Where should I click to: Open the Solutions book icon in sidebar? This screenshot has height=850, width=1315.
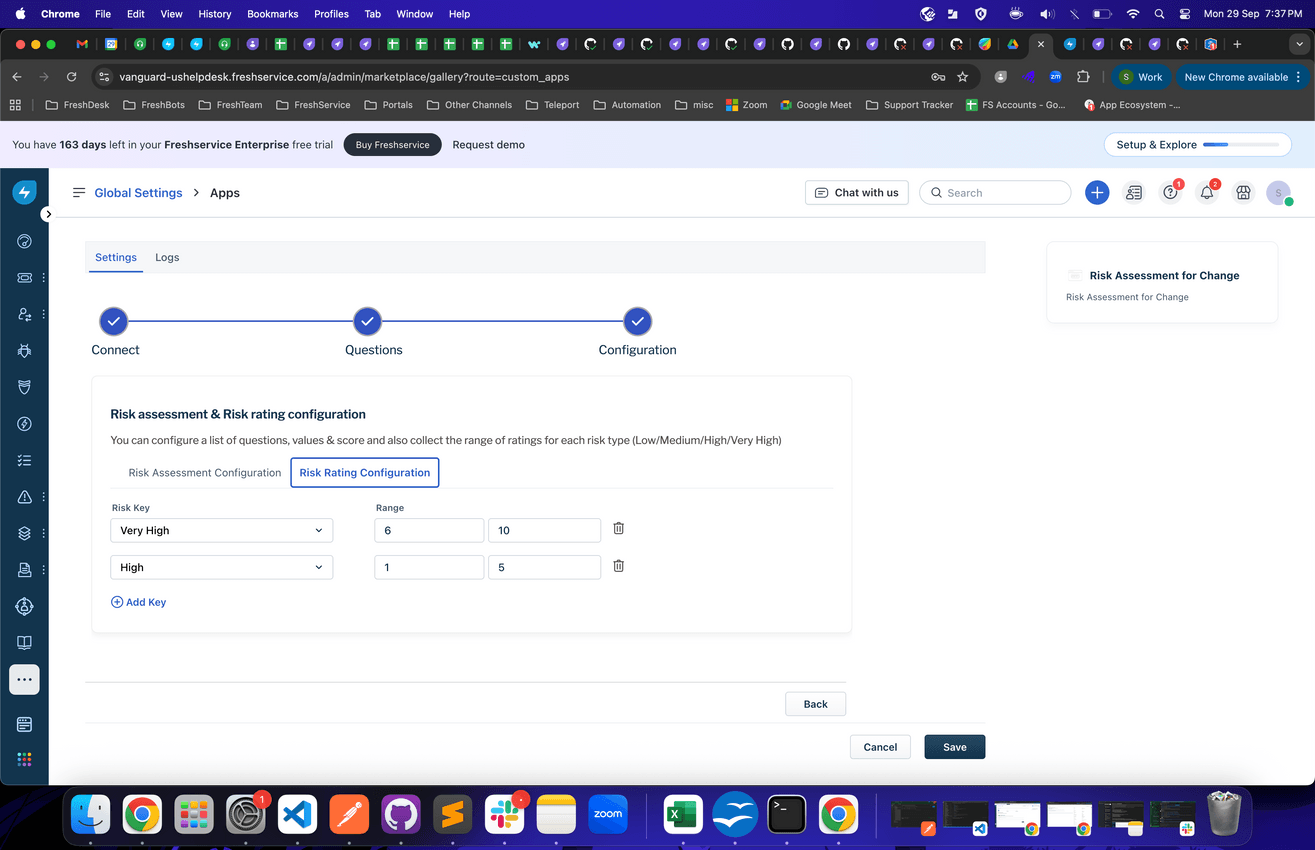(x=23, y=642)
